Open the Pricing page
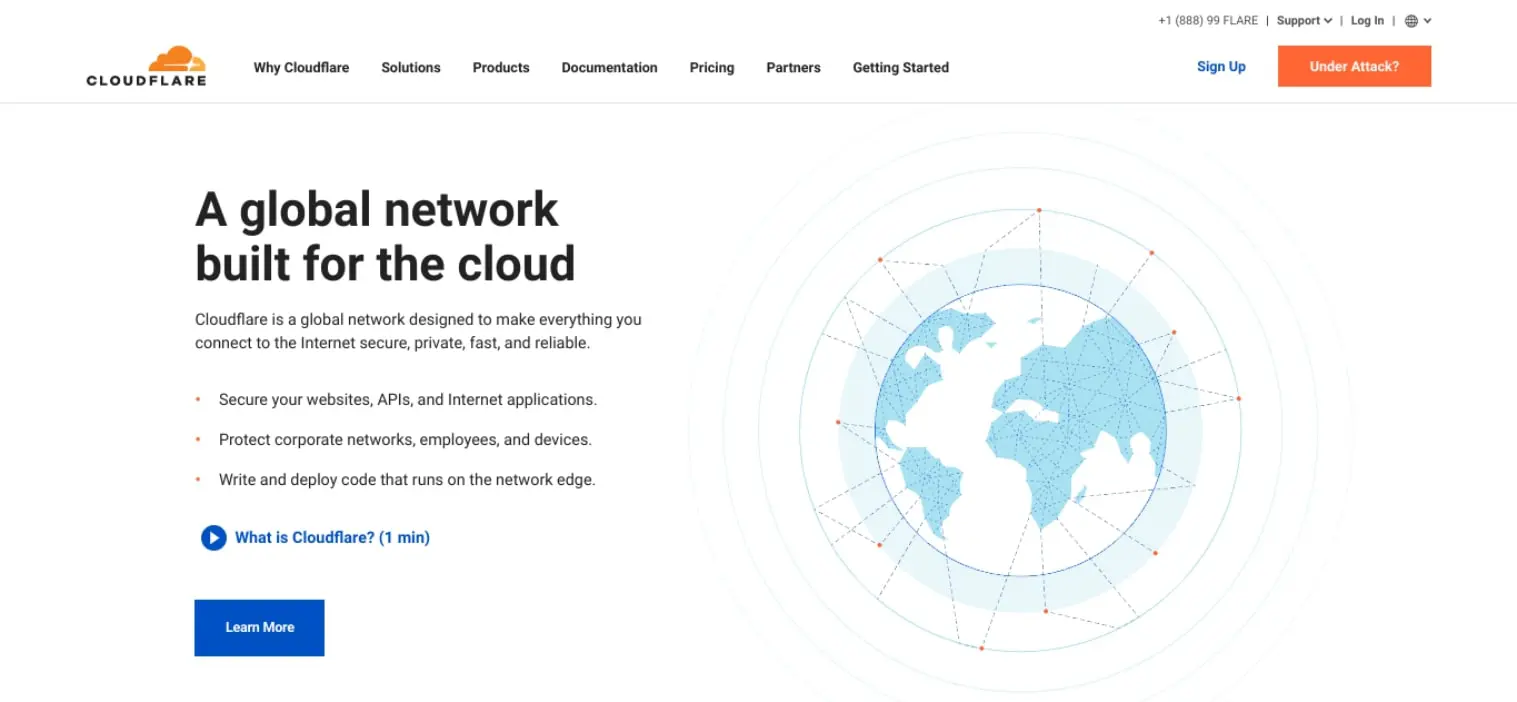Screen dimensions: 1517x702 coord(711,68)
